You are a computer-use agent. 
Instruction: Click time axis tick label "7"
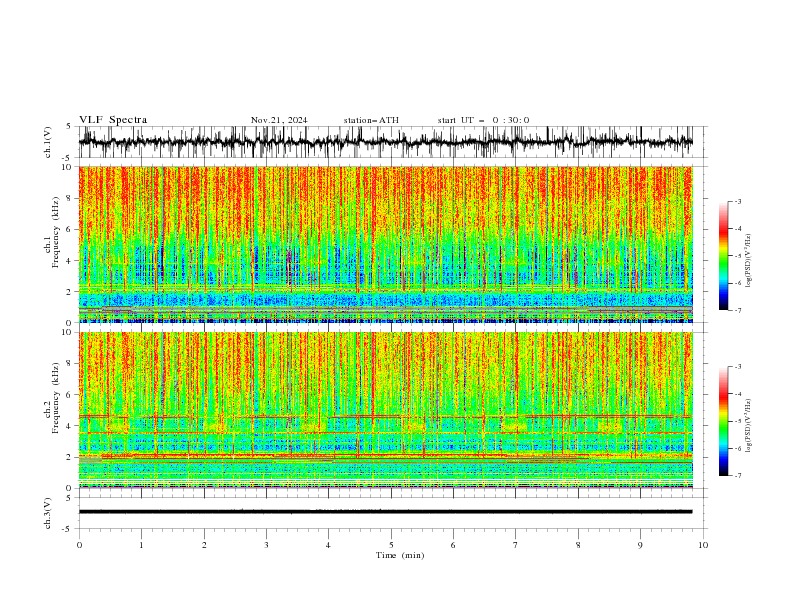[x=516, y=545]
